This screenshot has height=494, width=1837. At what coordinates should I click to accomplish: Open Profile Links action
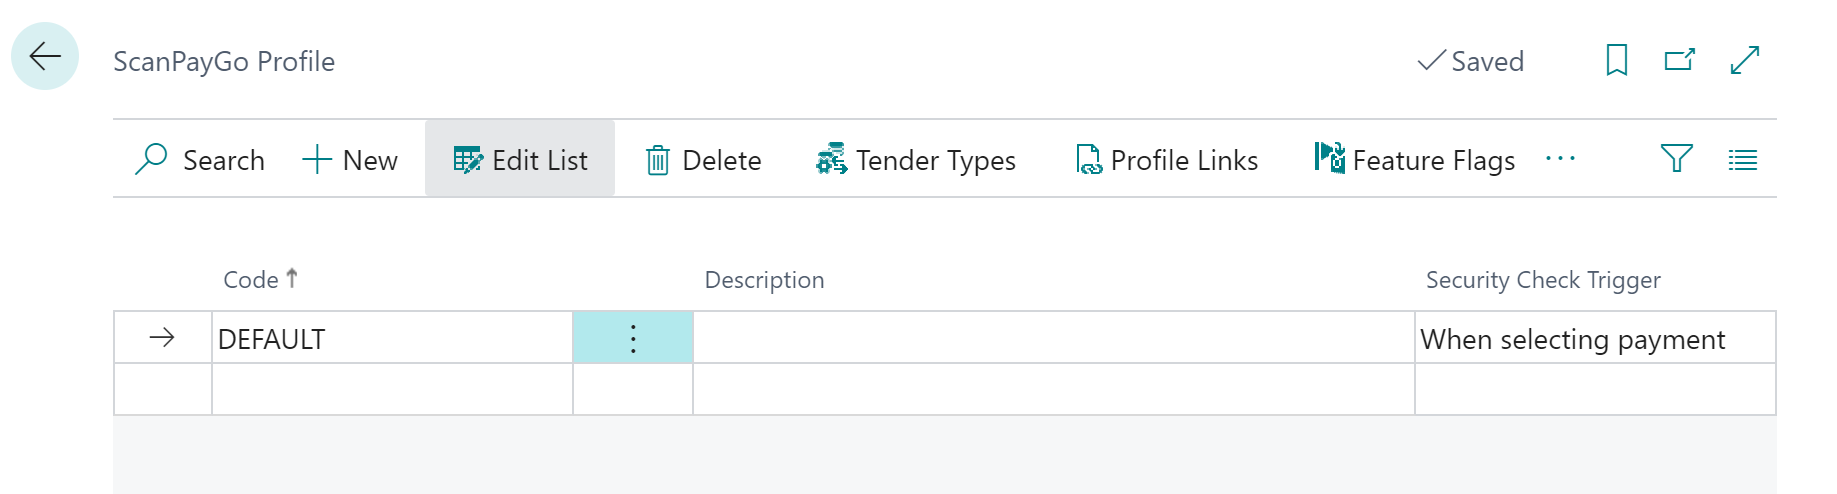(x=1167, y=160)
